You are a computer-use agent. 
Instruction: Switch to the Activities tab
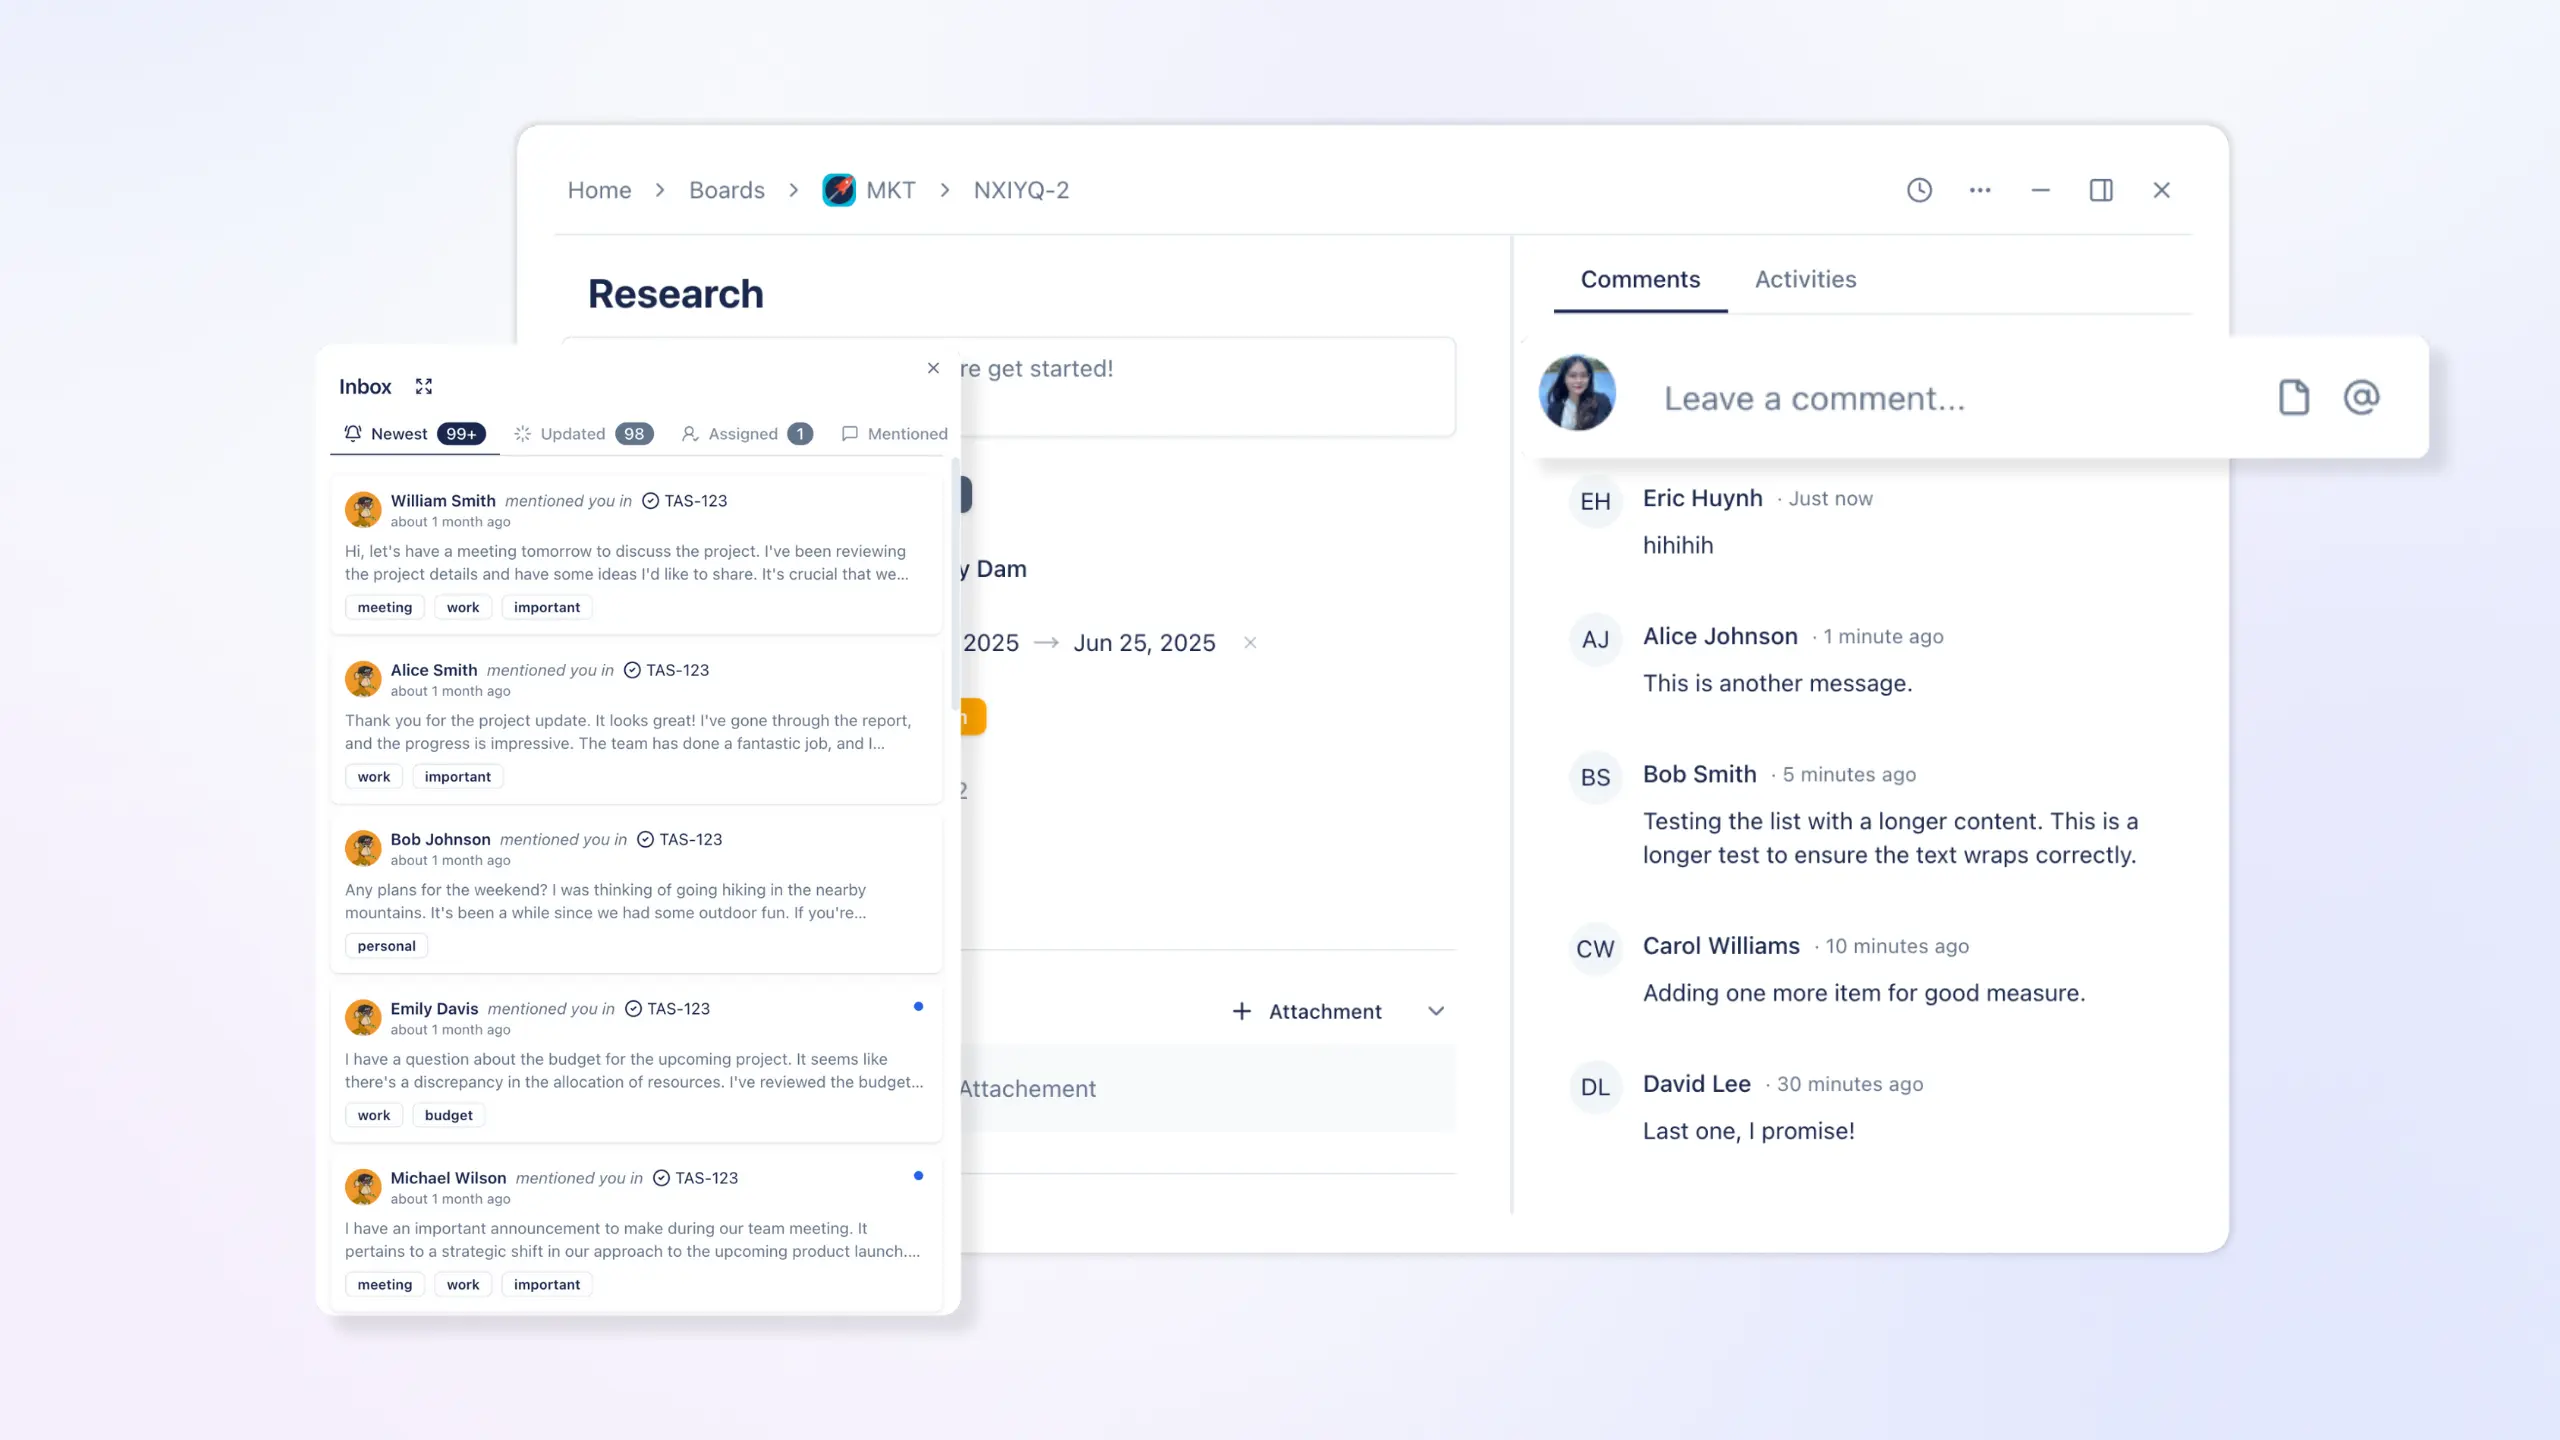tap(1804, 279)
